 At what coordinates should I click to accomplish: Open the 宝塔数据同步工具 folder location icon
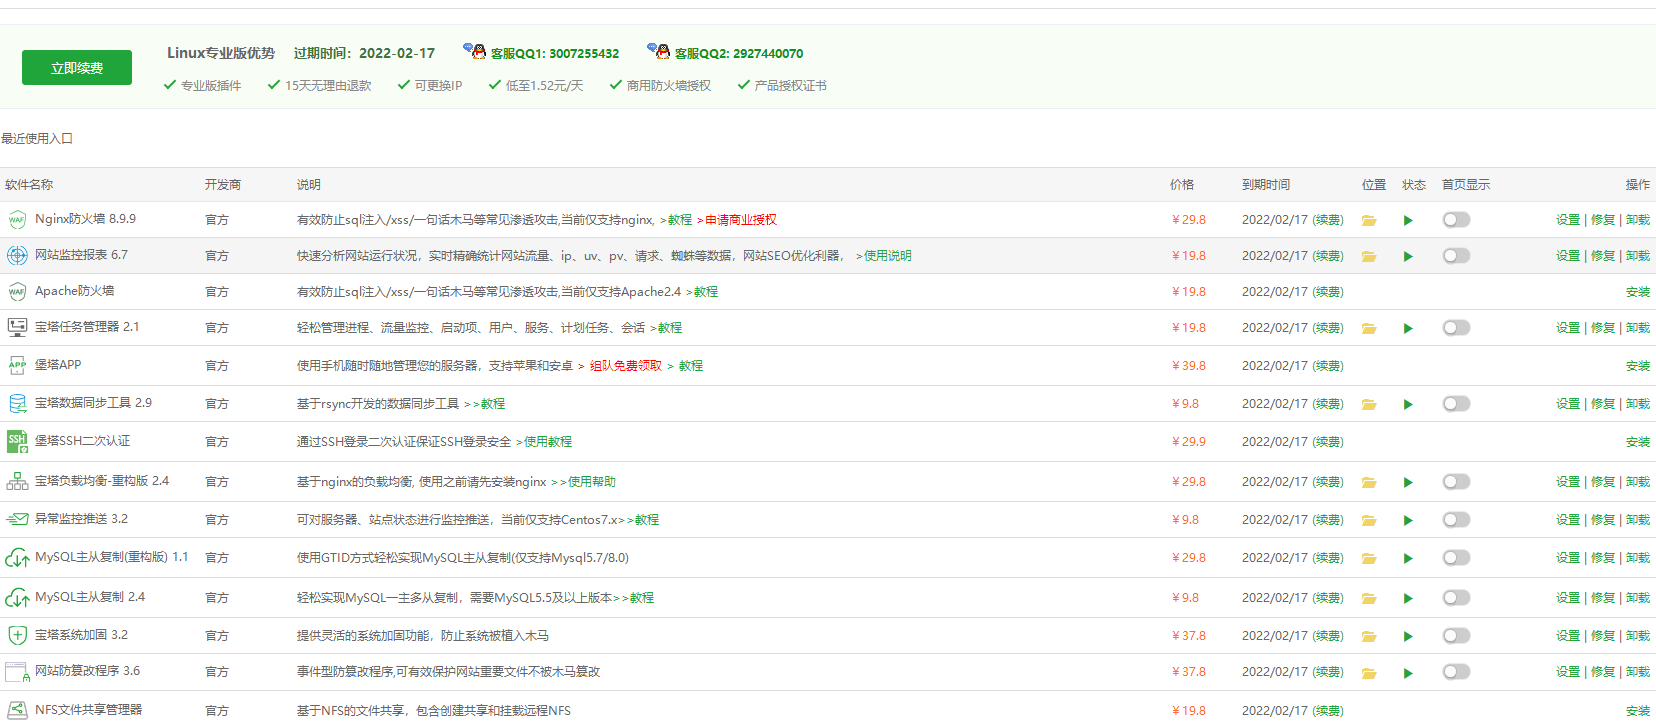pos(1369,404)
